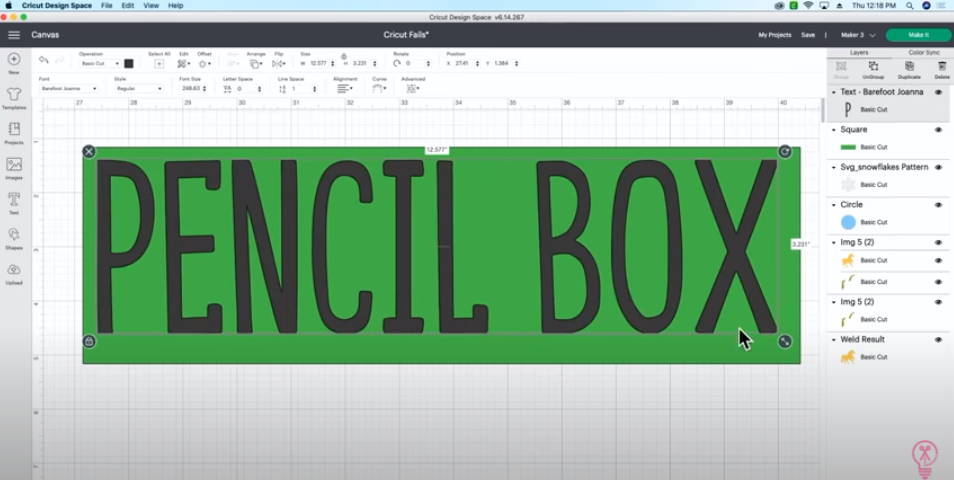Viewport: 954px width, 480px height.
Task: Open the Projects panel
Action: [x=14, y=129]
